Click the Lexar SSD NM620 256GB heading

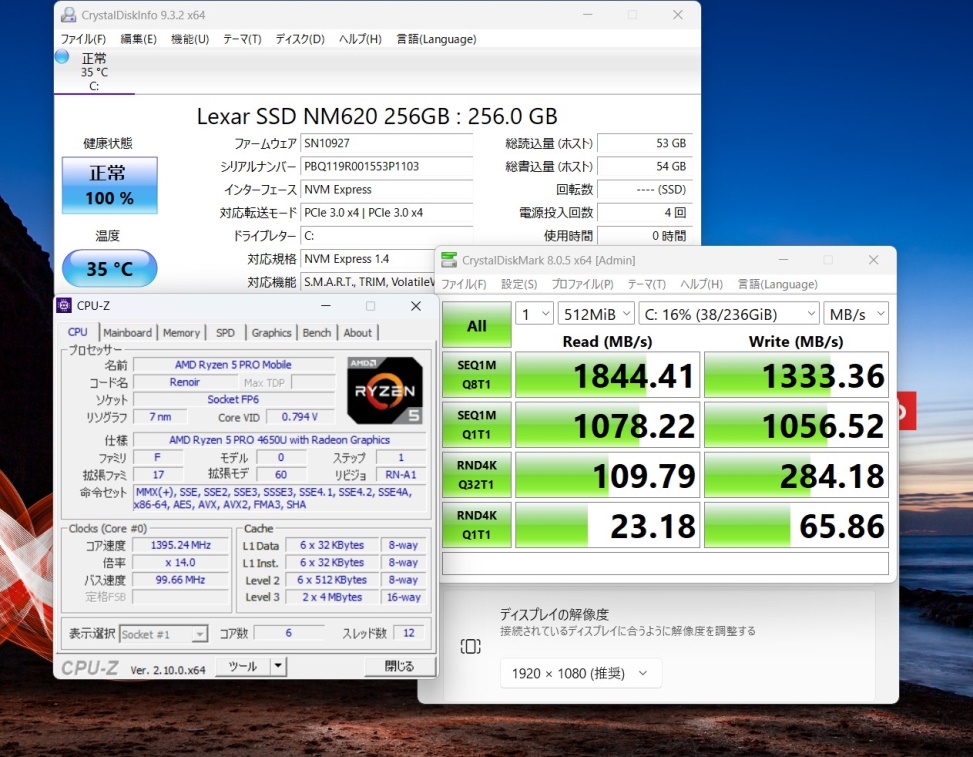377,116
